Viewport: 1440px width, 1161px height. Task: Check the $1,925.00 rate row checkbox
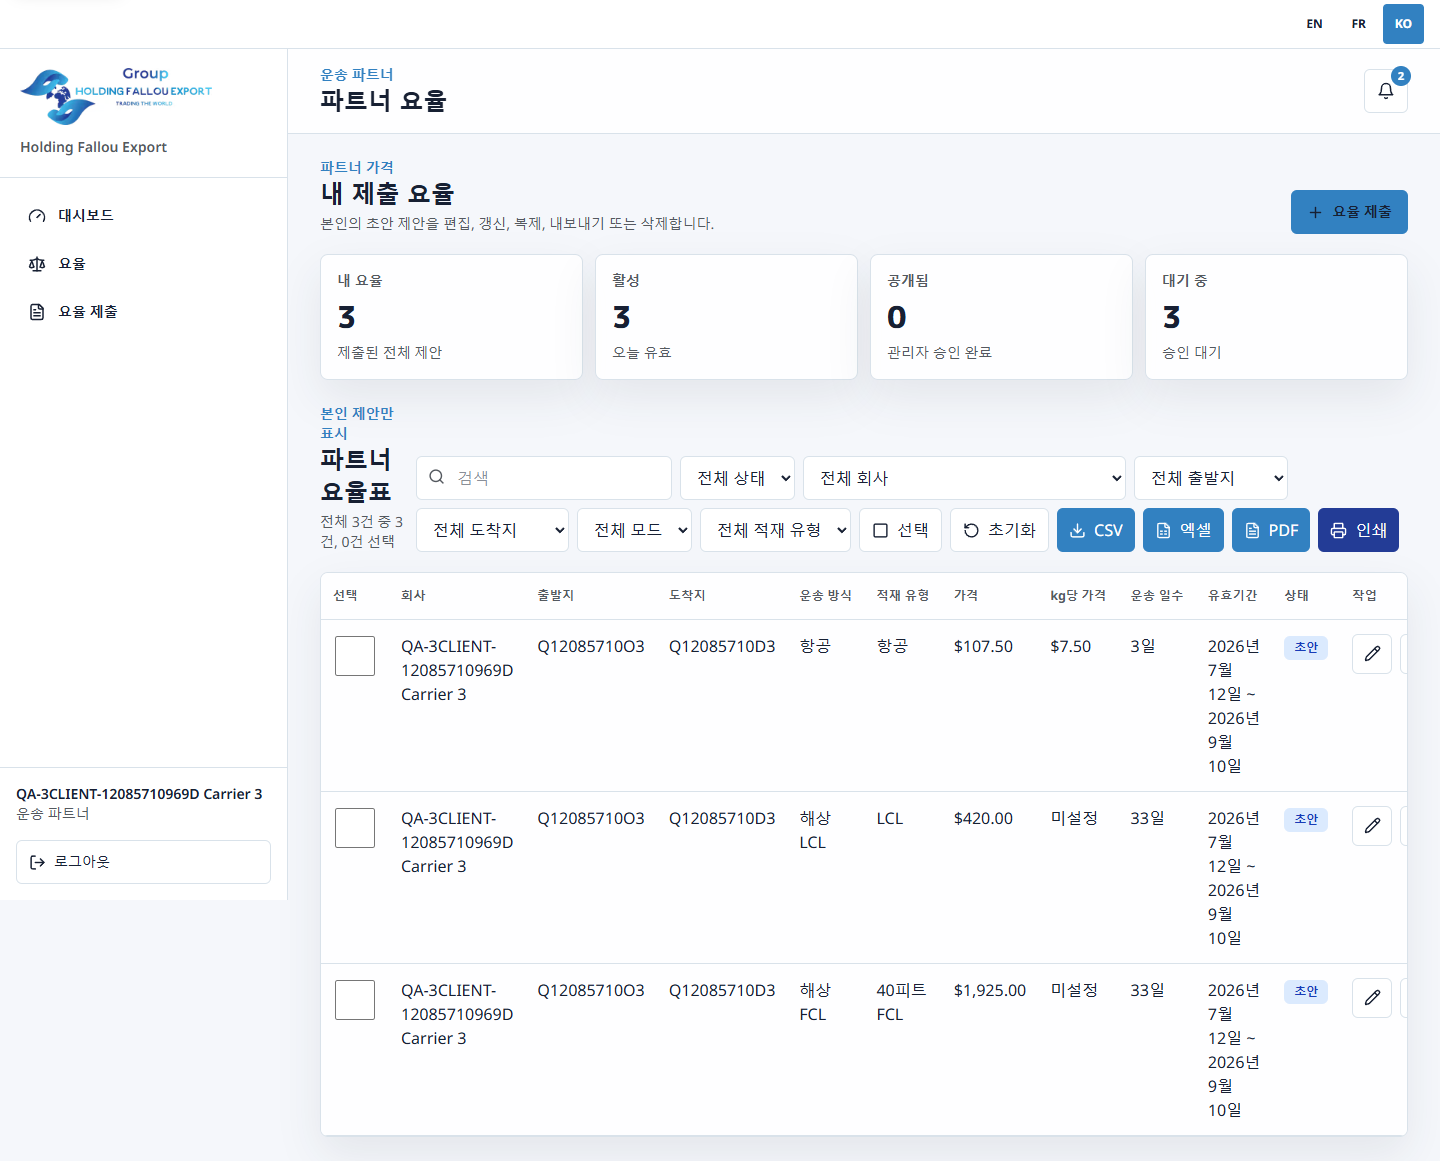click(355, 1000)
